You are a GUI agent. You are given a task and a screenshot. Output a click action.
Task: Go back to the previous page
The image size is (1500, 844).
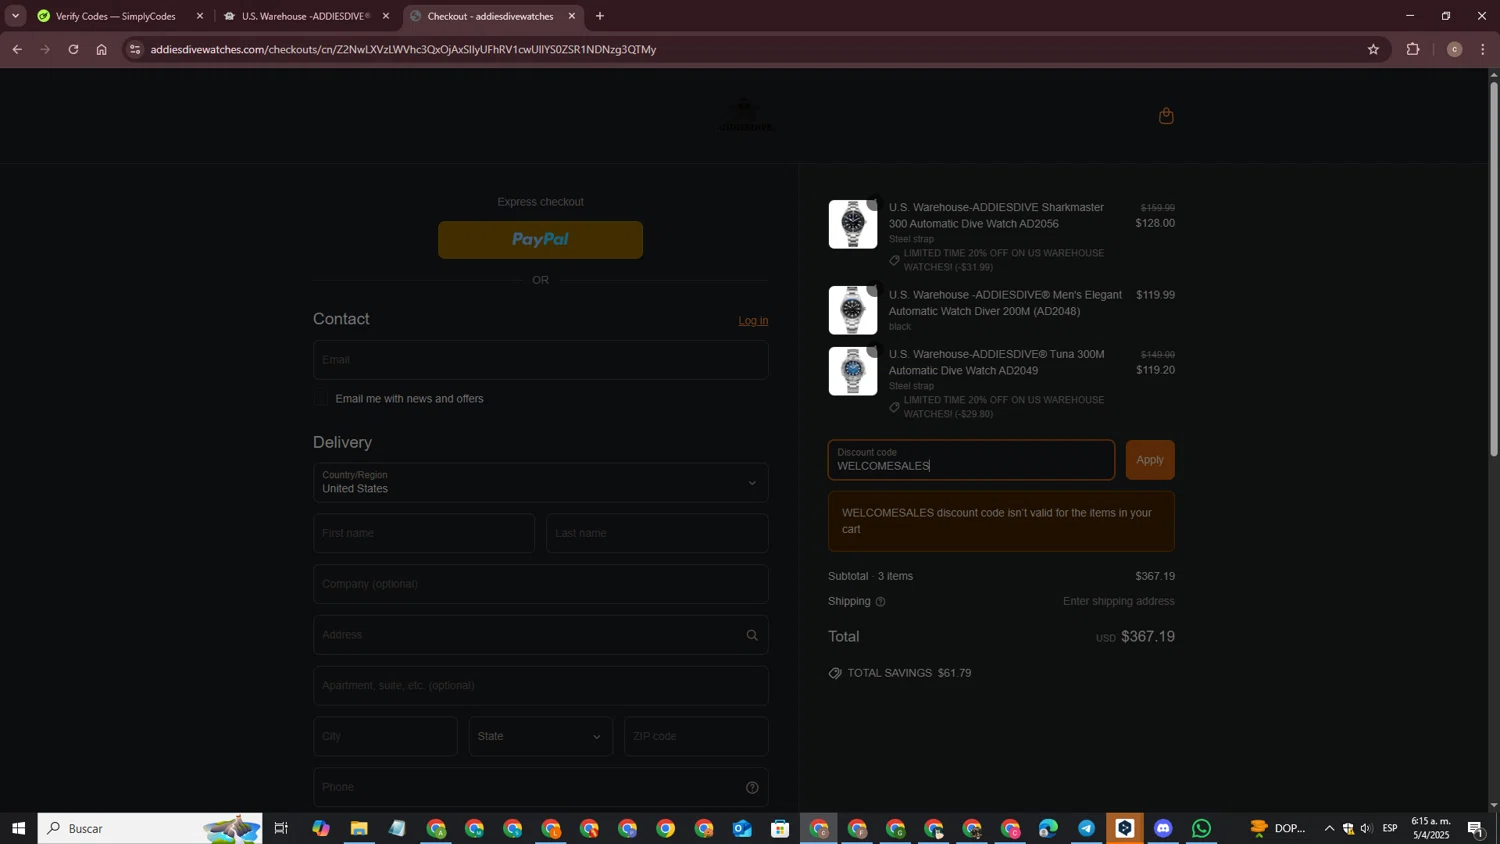pyautogui.click(x=17, y=49)
